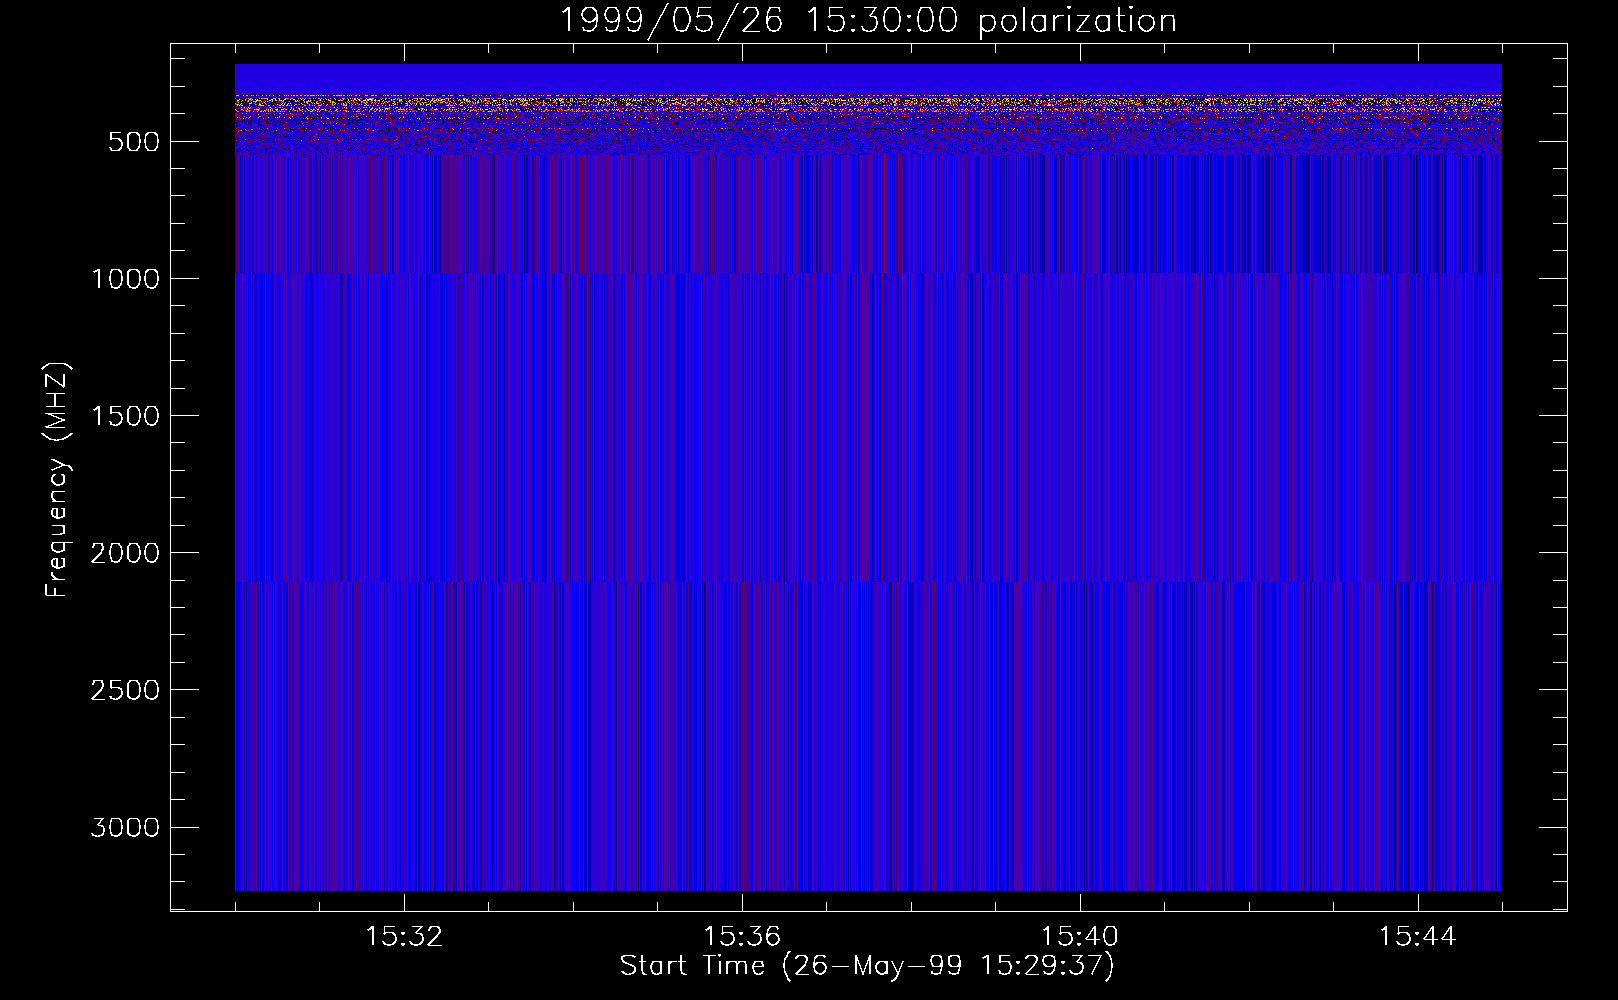Click the "Frequency (MHZ)" axis label
Screen dimensions: 1618x1000
click(x=57, y=480)
